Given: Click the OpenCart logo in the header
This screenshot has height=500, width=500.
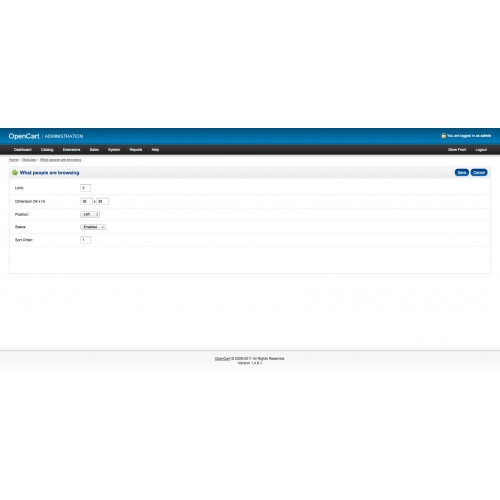Looking at the screenshot, I should click(24, 136).
